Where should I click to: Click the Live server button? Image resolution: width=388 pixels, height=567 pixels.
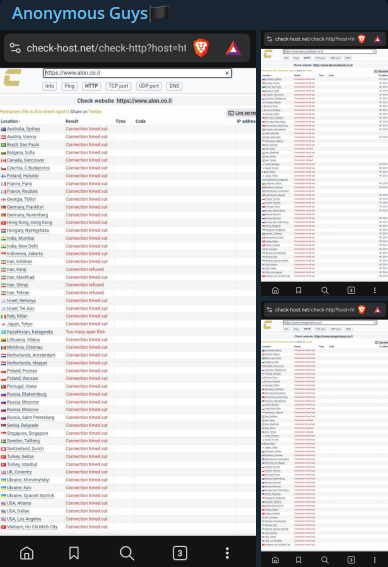tap(241, 113)
